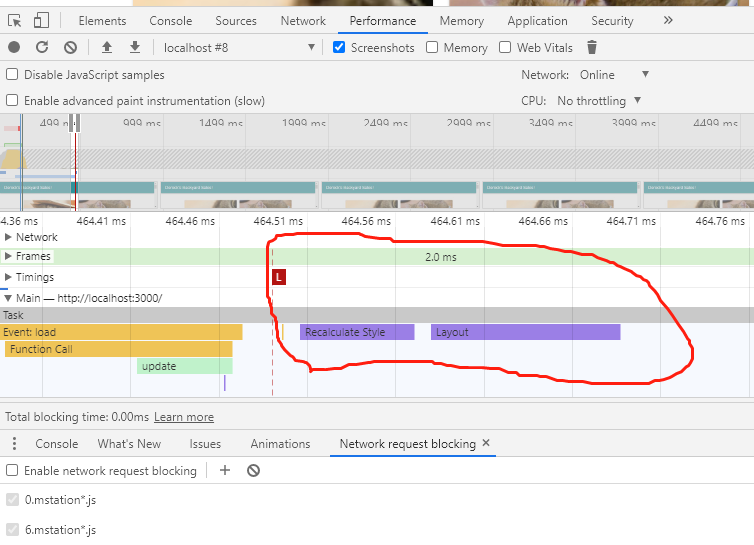Close the Network request blocking tab

486,443
